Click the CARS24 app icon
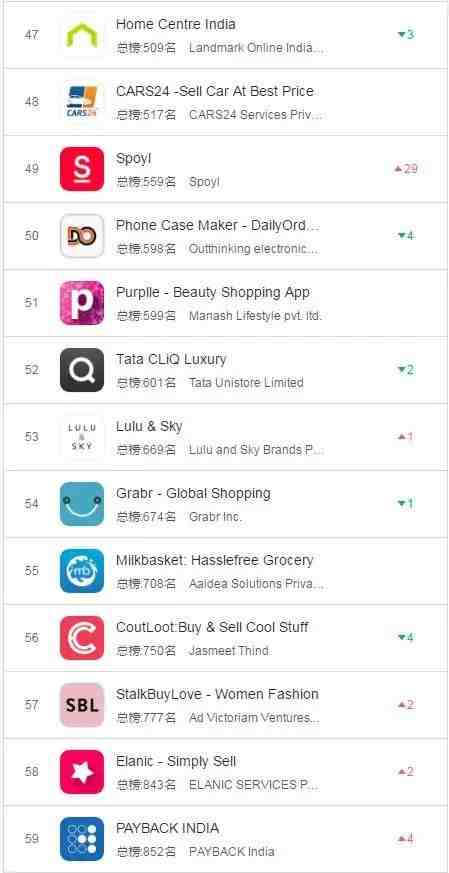The height and width of the screenshot is (873, 449). click(x=82, y=102)
